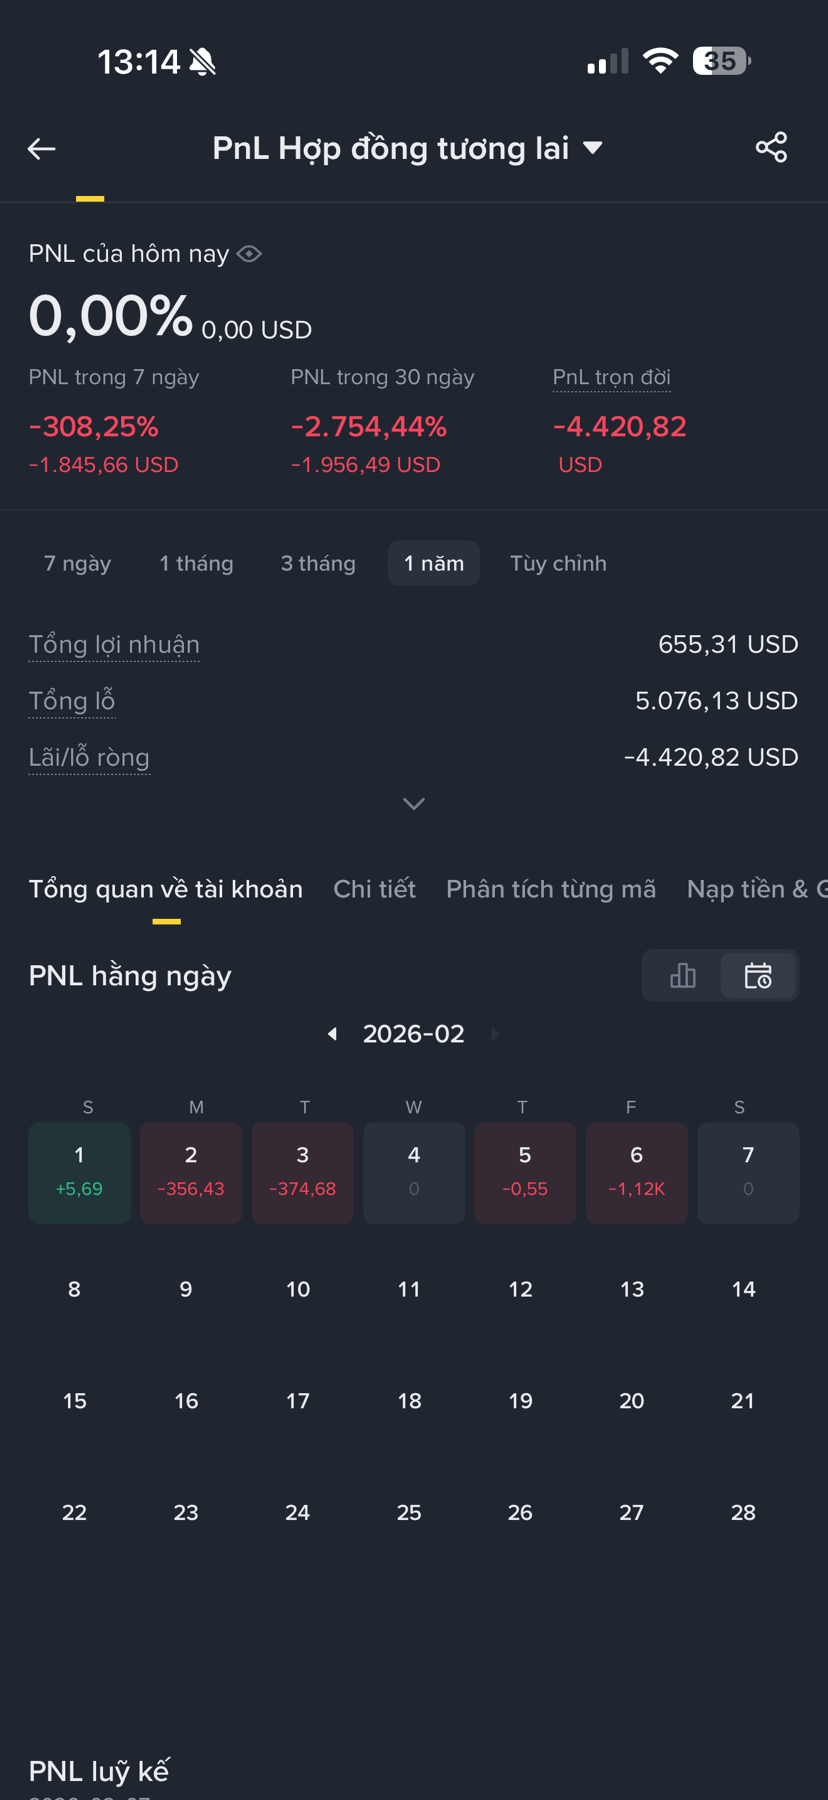Switch to Chi tiết tab
Screen dimensions: 828x1800
pos(374,889)
